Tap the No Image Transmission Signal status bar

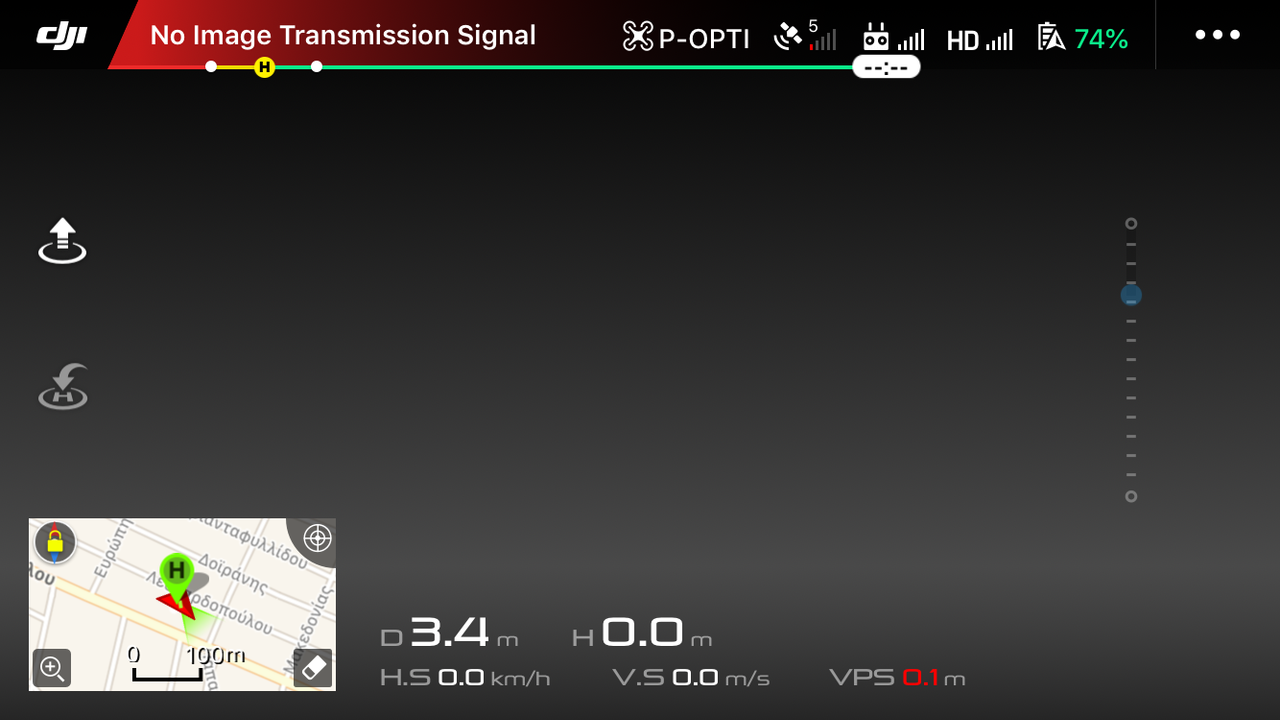343,36
